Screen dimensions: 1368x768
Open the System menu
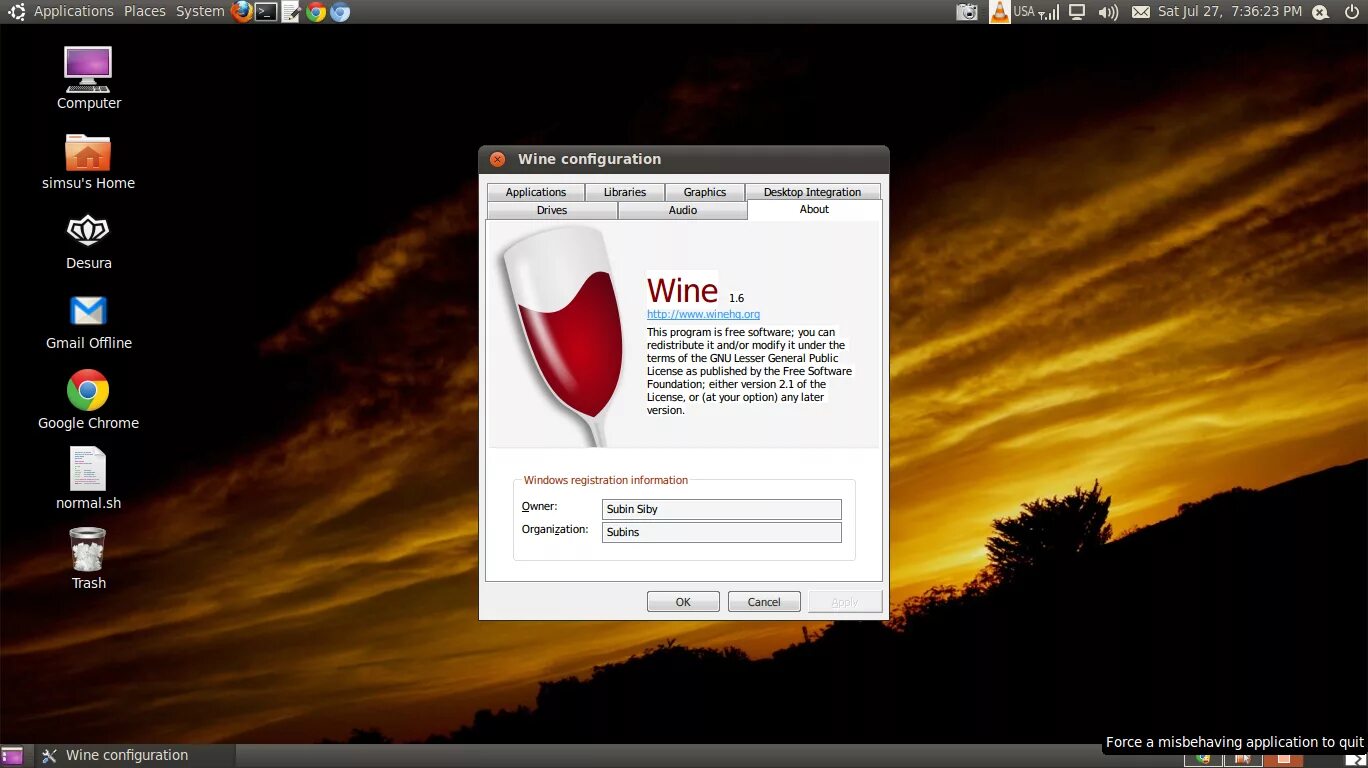point(200,11)
